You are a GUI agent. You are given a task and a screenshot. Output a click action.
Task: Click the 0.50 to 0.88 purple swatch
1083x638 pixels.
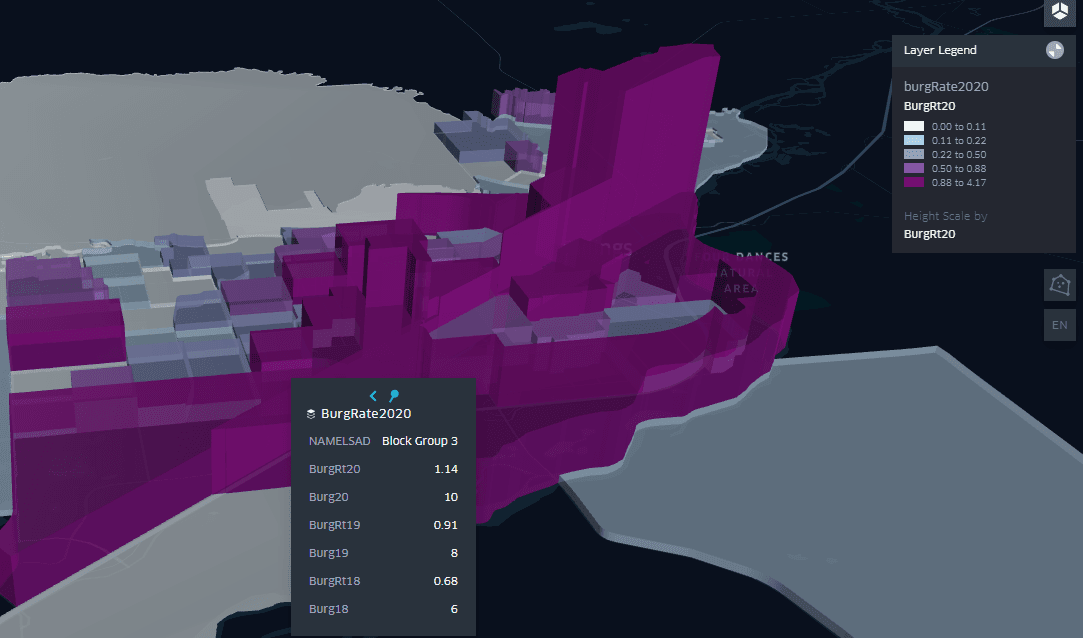coord(914,169)
